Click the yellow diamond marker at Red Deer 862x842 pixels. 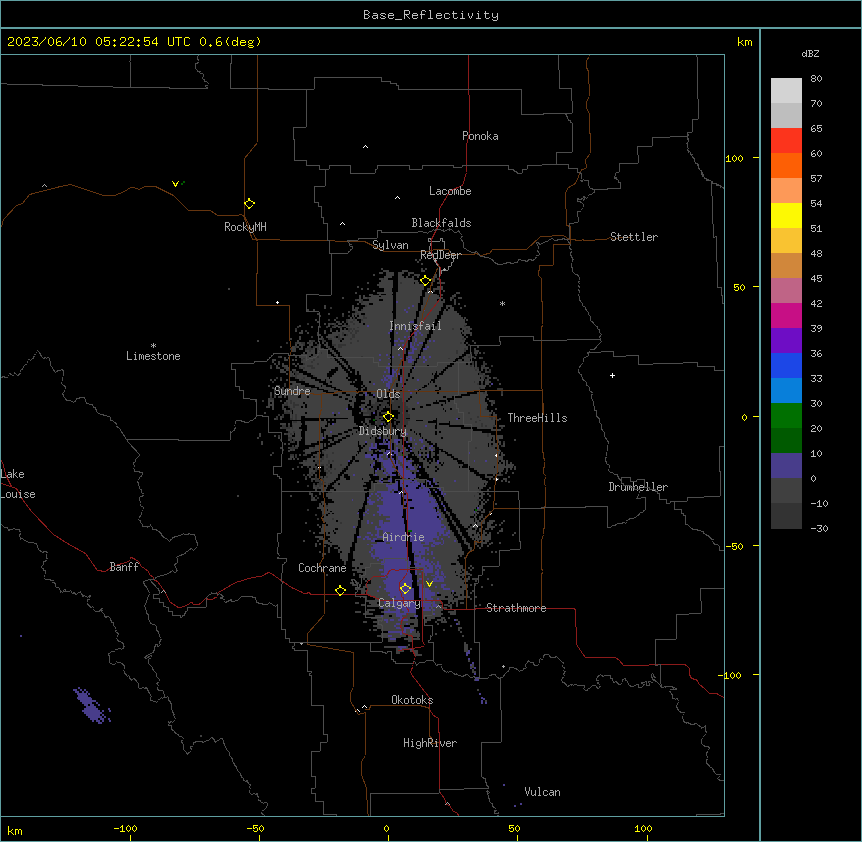[426, 281]
